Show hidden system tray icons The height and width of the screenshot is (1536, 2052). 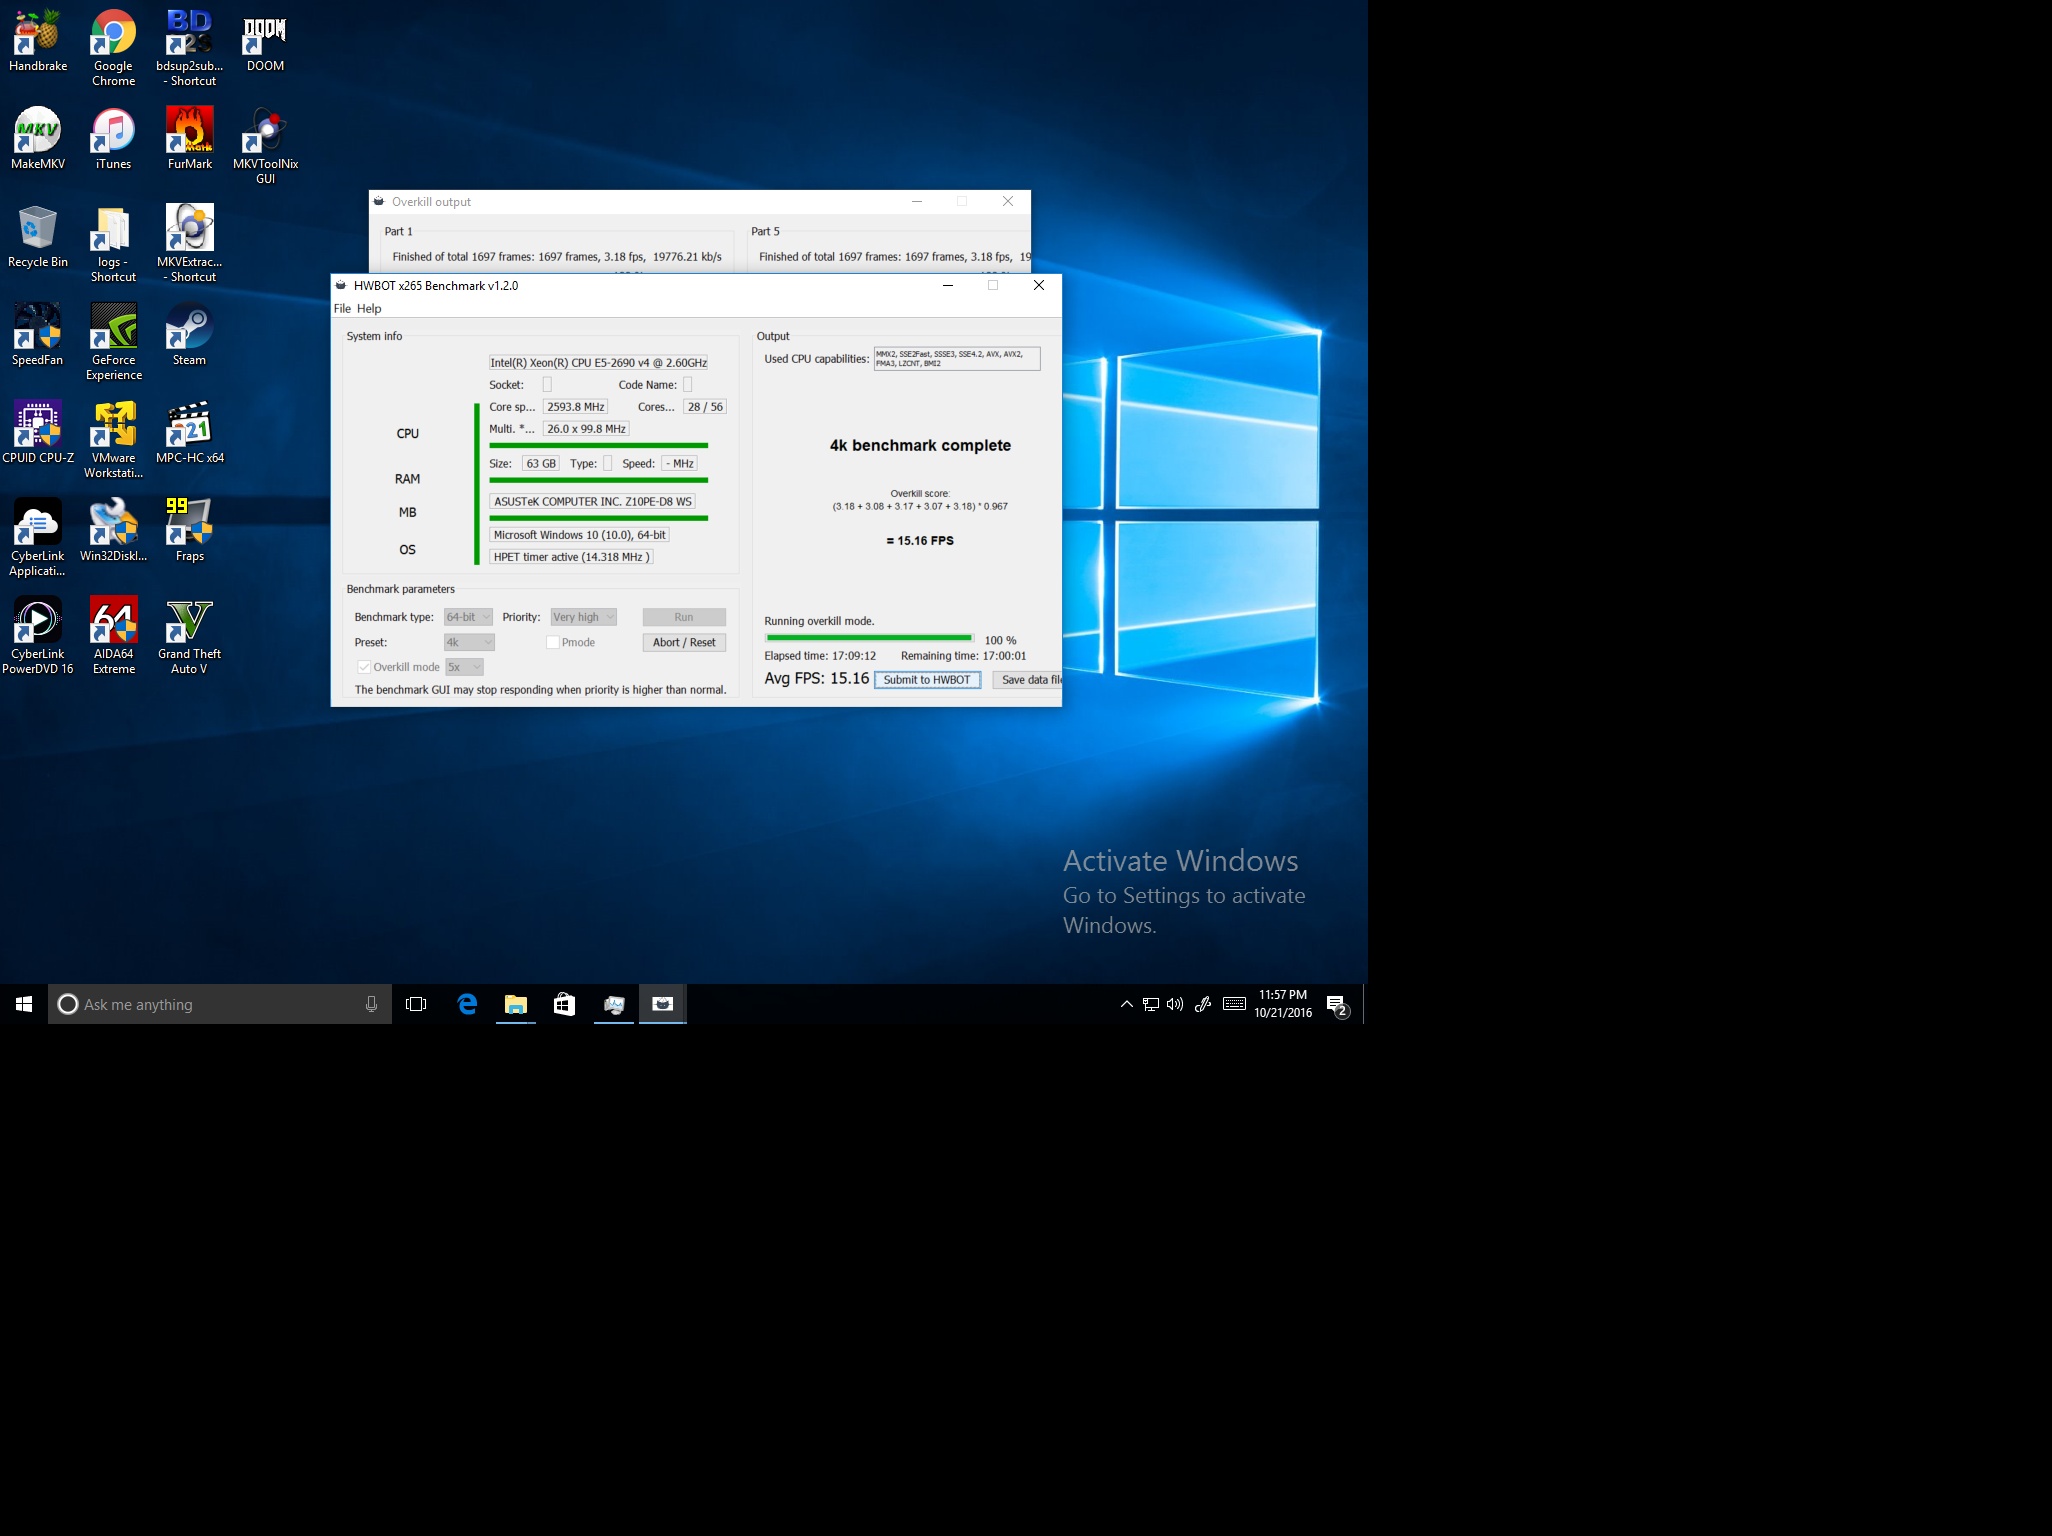click(x=1126, y=1004)
